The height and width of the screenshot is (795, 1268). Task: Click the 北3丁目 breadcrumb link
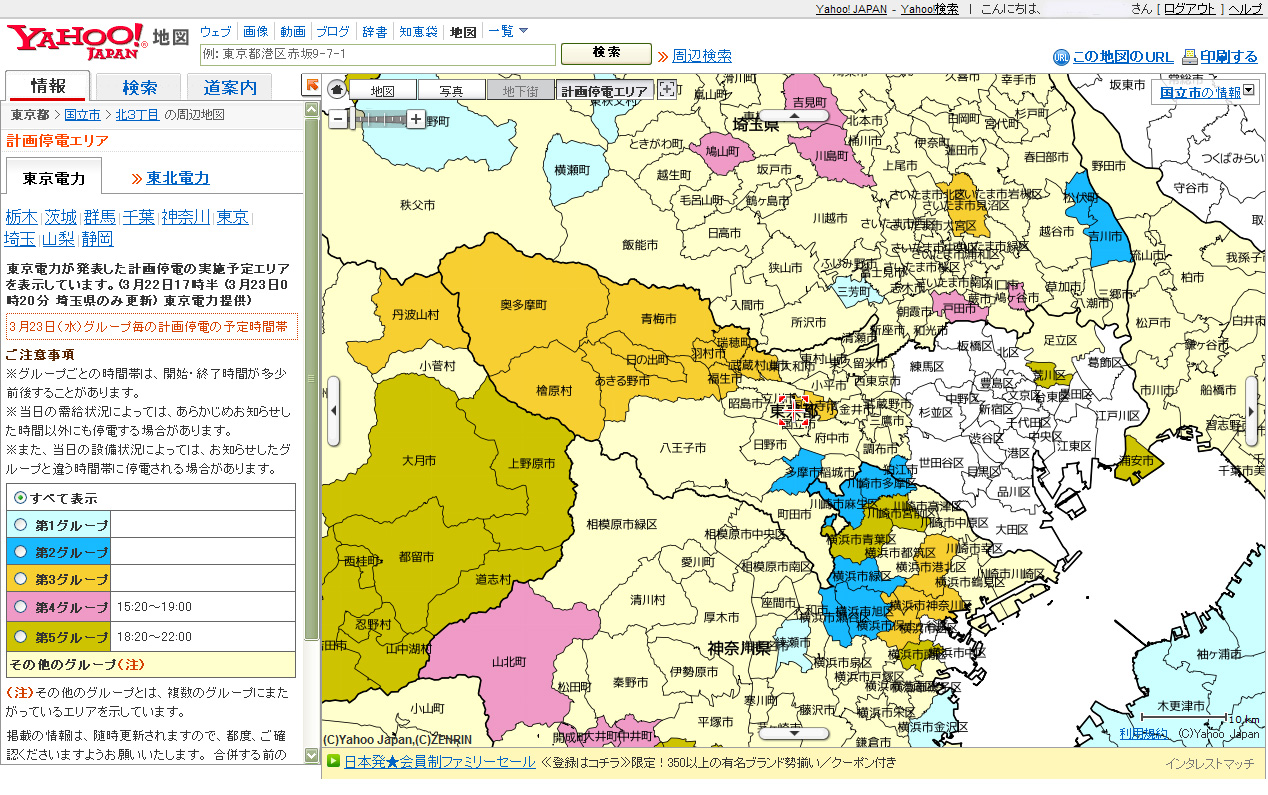coord(137,115)
